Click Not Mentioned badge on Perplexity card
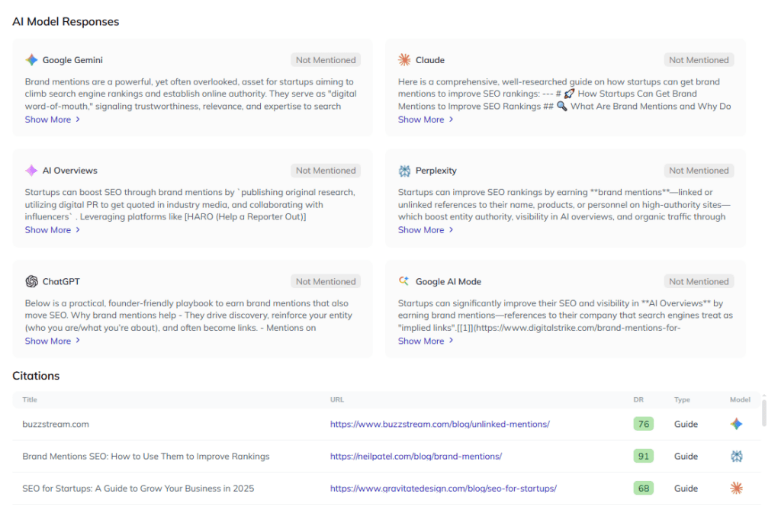 (x=699, y=171)
